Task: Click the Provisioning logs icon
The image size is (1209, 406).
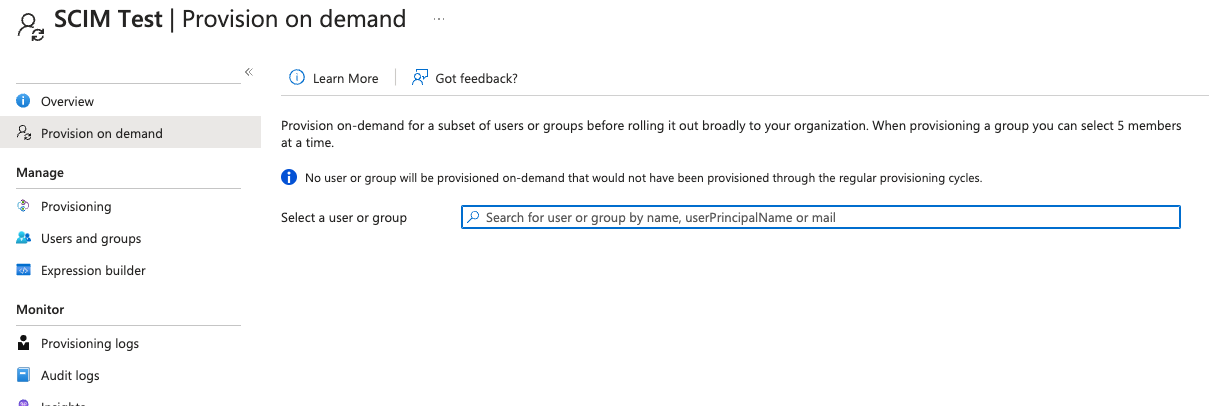Action: (x=23, y=343)
